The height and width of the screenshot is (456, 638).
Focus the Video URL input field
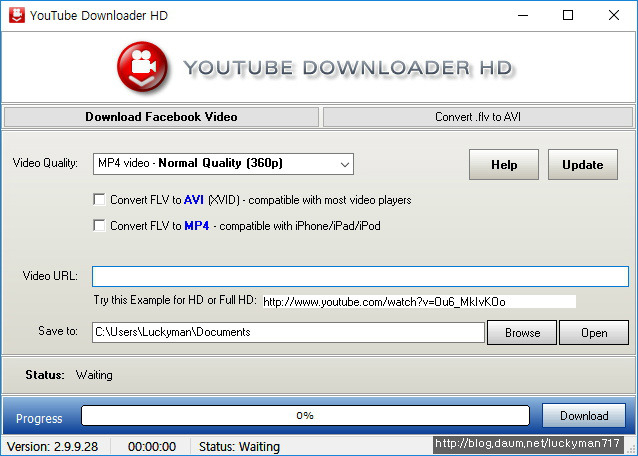pyautogui.click(x=360, y=276)
